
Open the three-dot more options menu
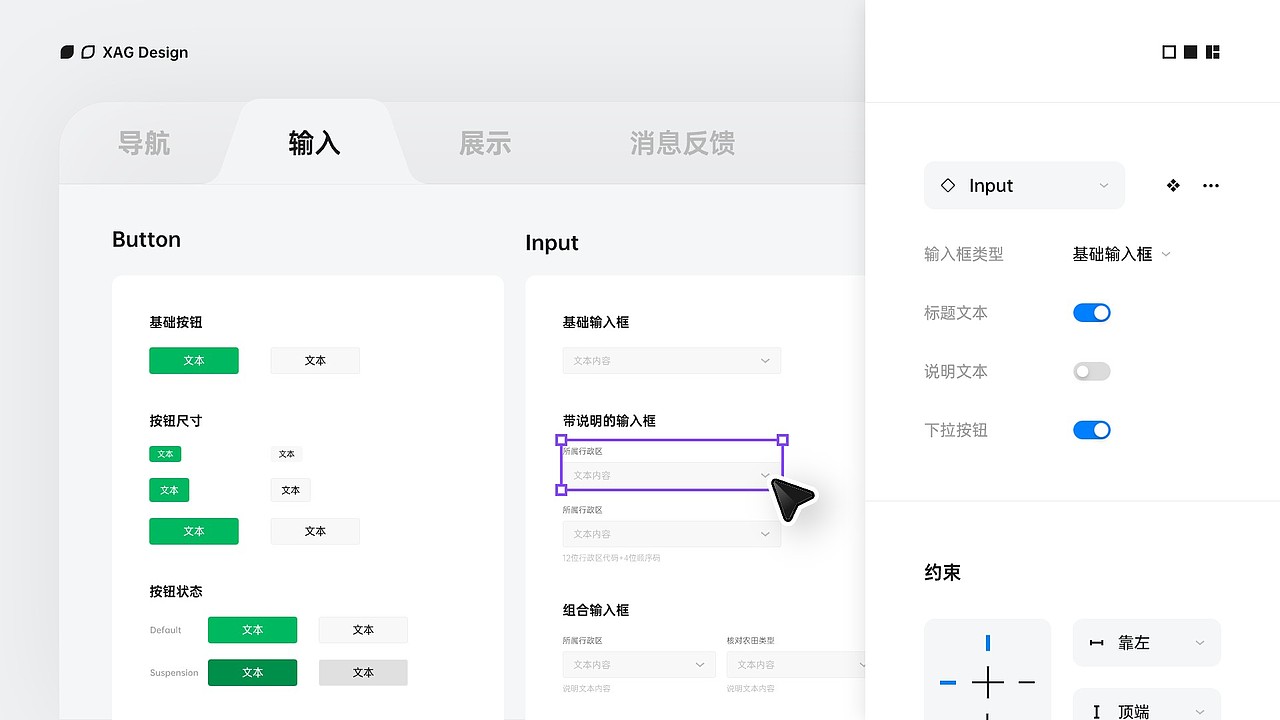(x=1211, y=185)
